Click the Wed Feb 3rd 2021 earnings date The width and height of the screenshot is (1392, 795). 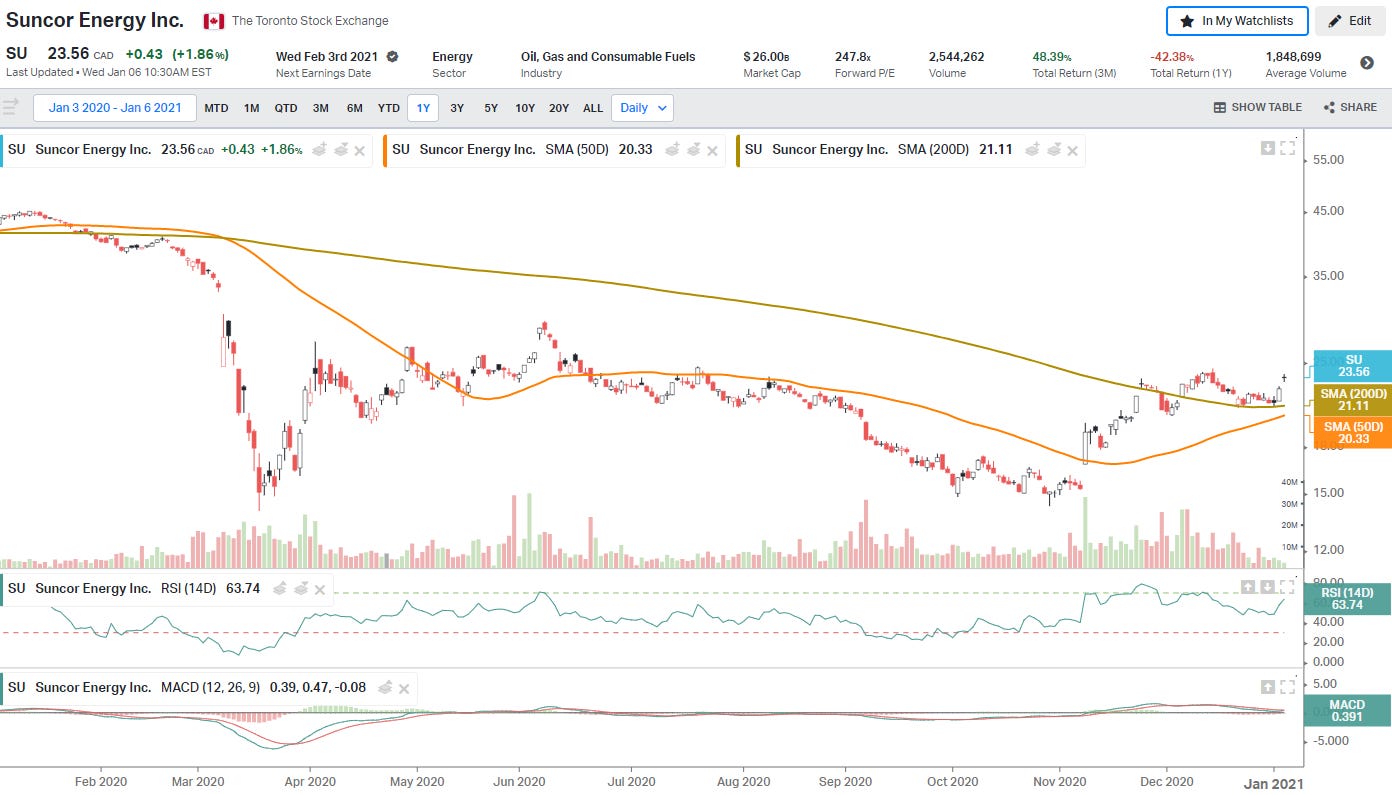327,57
